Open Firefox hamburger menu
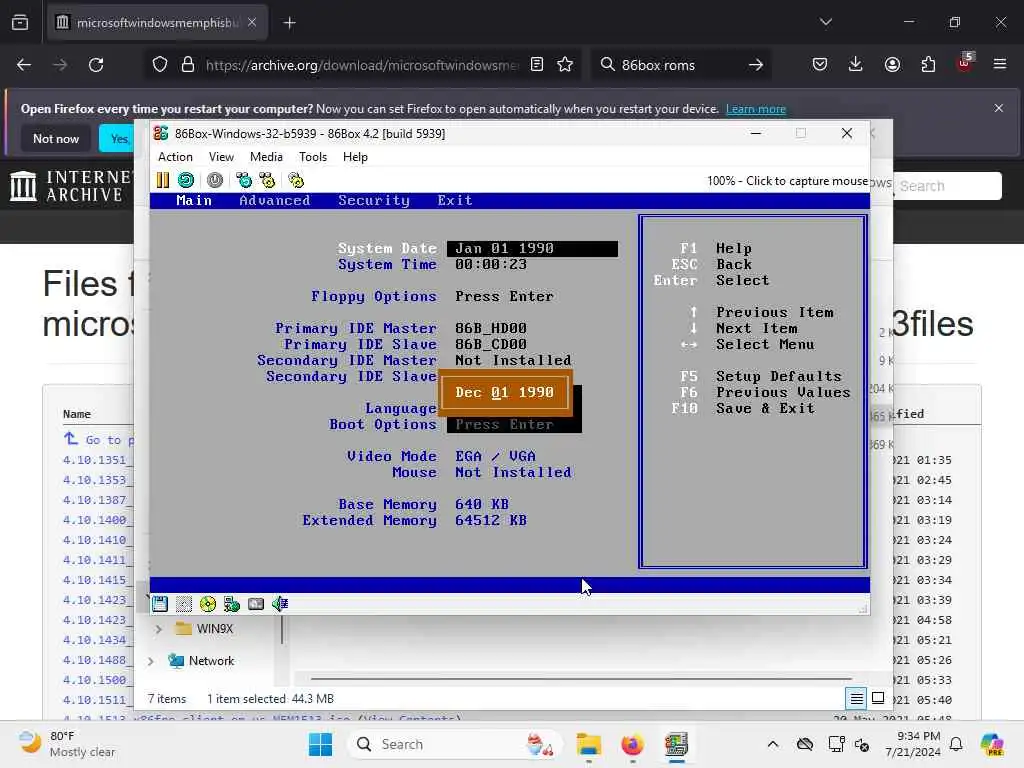The width and height of the screenshot is (1024, 768). [1000, 65]
